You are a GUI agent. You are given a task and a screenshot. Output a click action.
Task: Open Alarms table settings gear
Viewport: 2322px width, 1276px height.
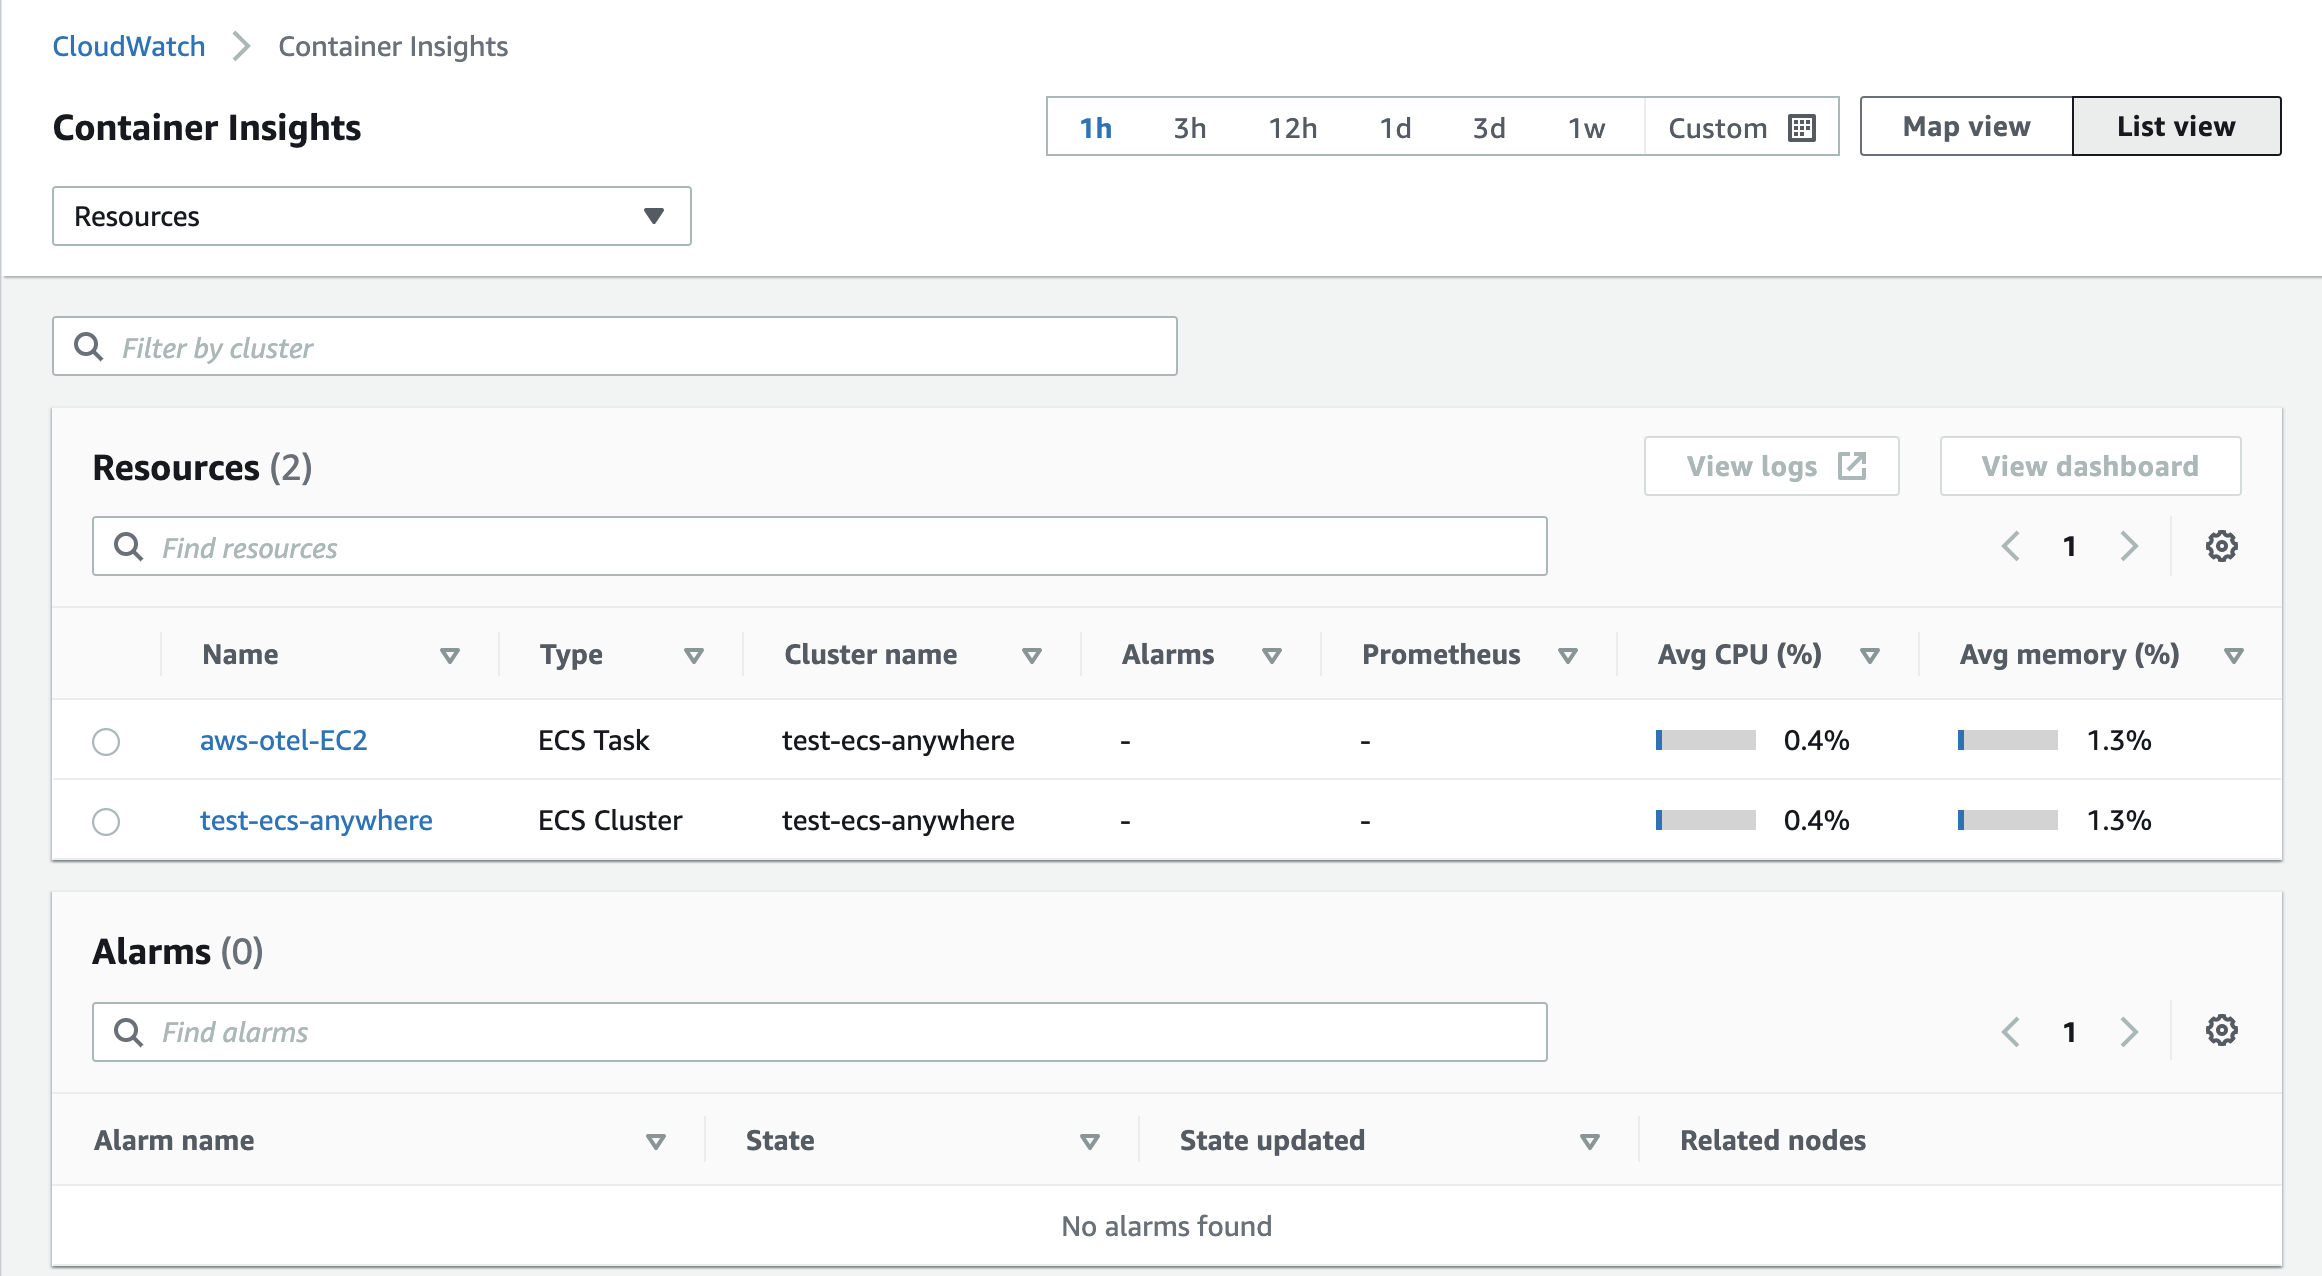pos(2221,1030)
